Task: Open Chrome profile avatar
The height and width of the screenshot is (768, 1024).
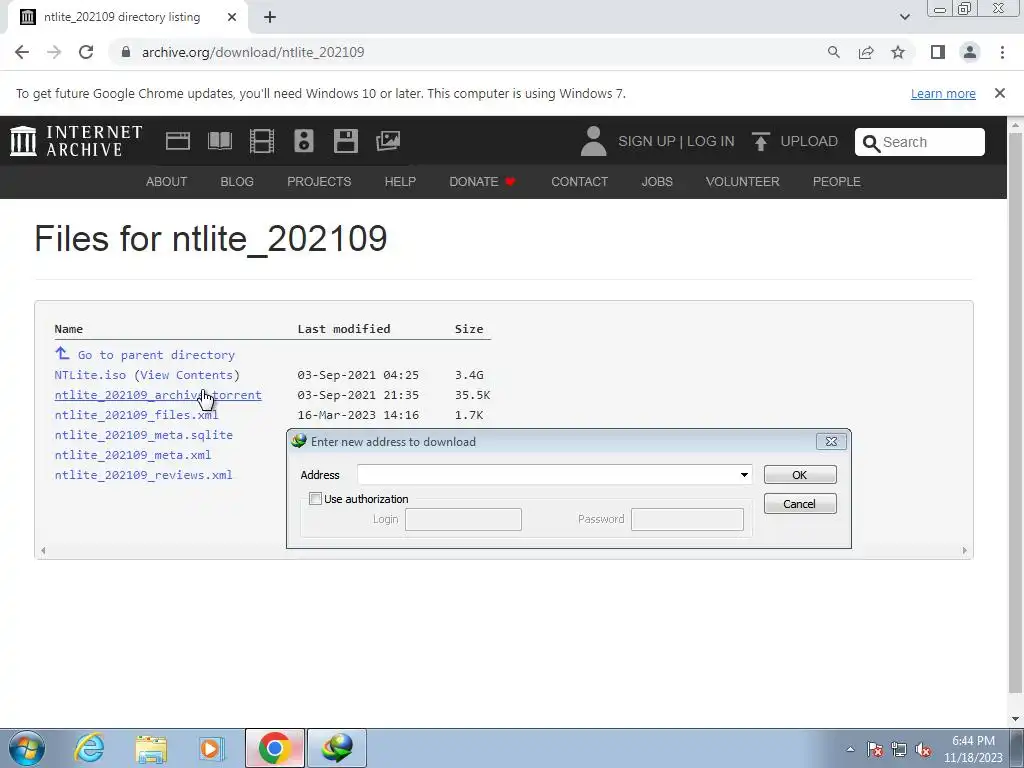Action: click(970, 52)
